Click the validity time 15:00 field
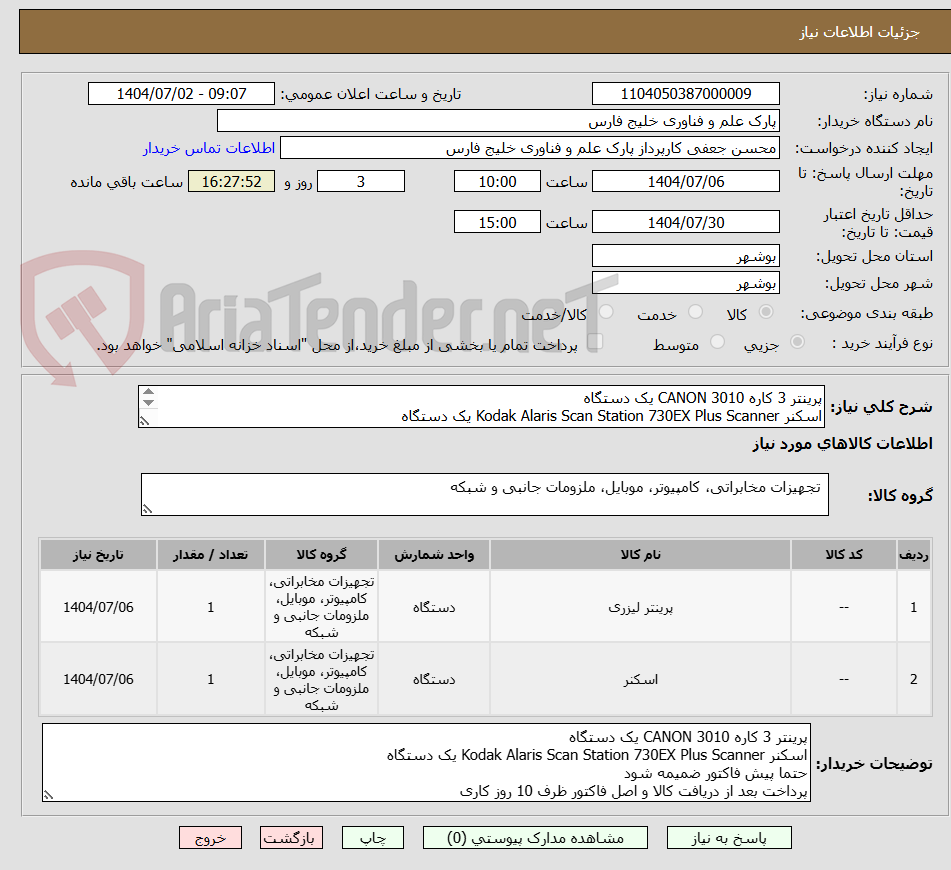 click(497, 222)
